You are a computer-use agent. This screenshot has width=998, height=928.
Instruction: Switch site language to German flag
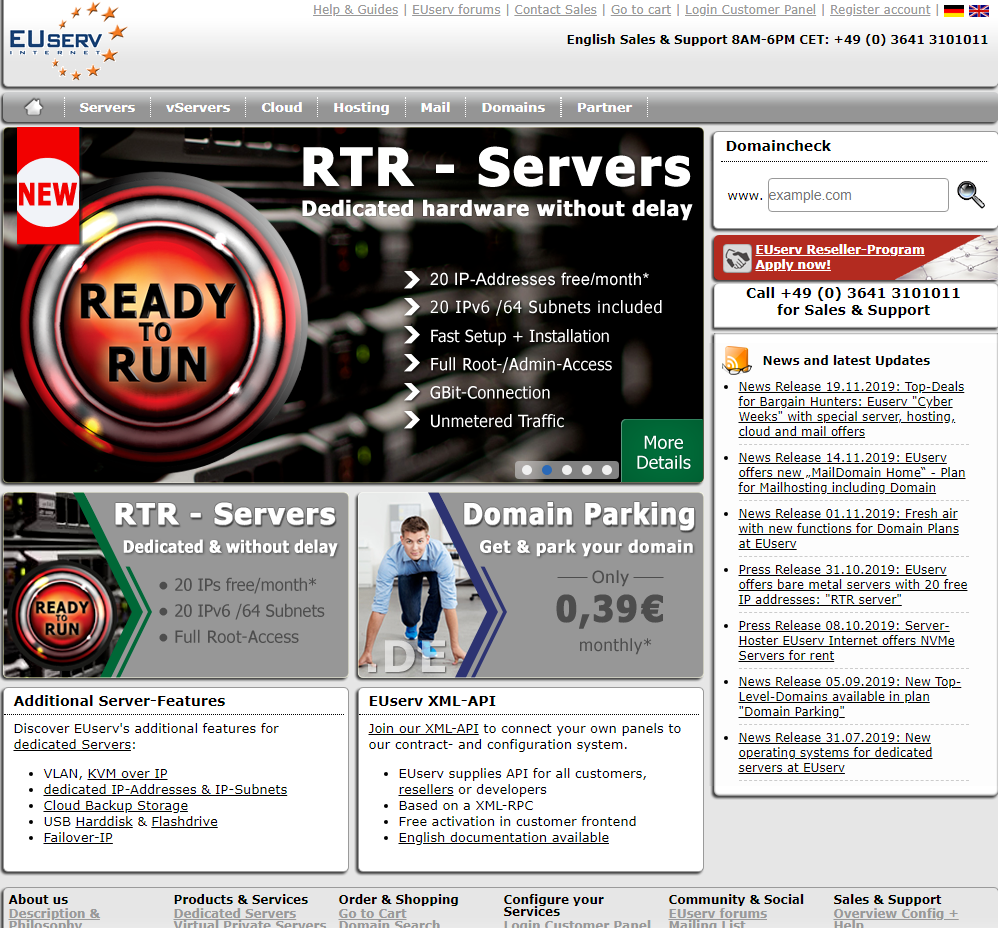pos(954,11)
